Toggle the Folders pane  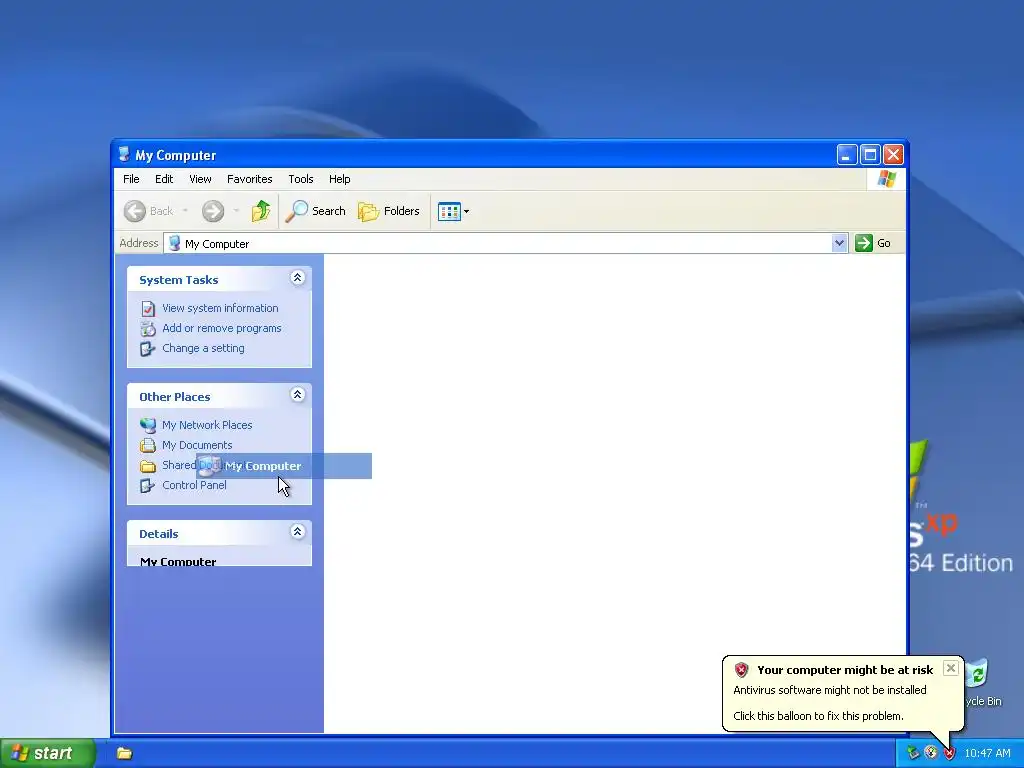(x=389, y=211)
